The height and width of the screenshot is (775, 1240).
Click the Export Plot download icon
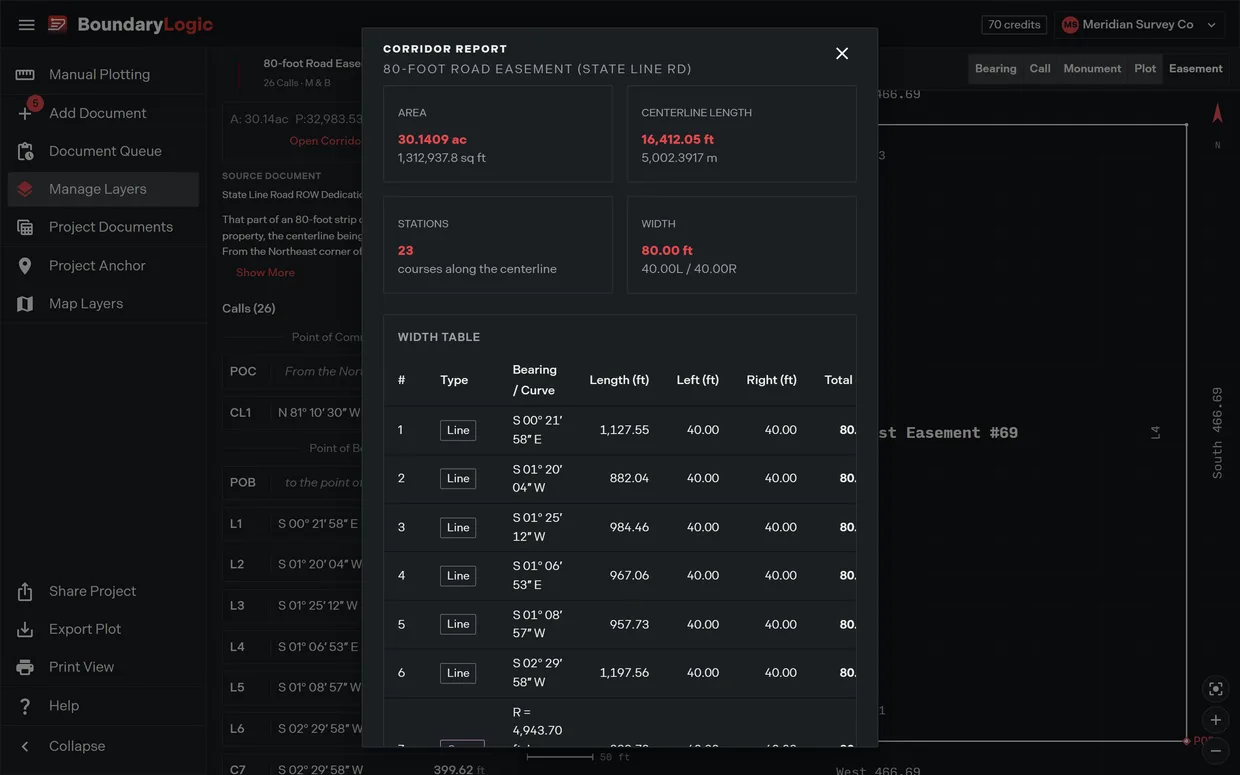(25, 630)
